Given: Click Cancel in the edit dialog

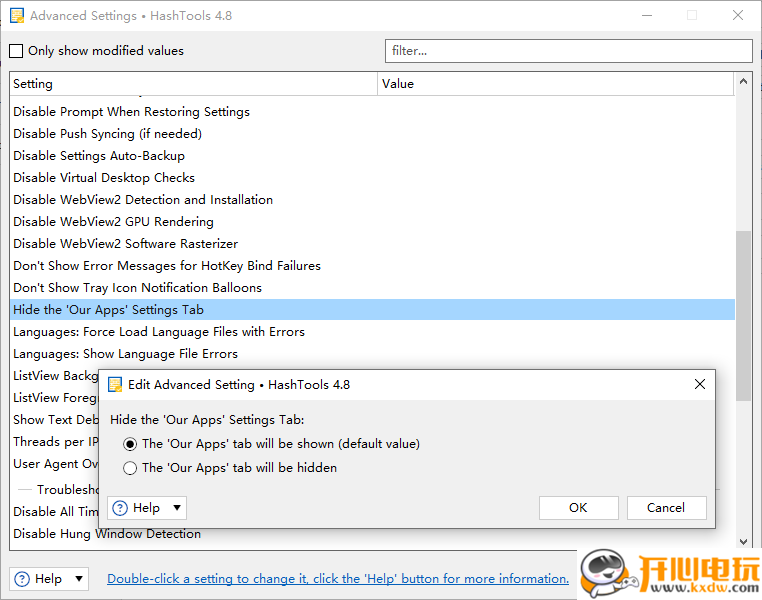Looking at the screenshot, I should (x=666, y=508).
